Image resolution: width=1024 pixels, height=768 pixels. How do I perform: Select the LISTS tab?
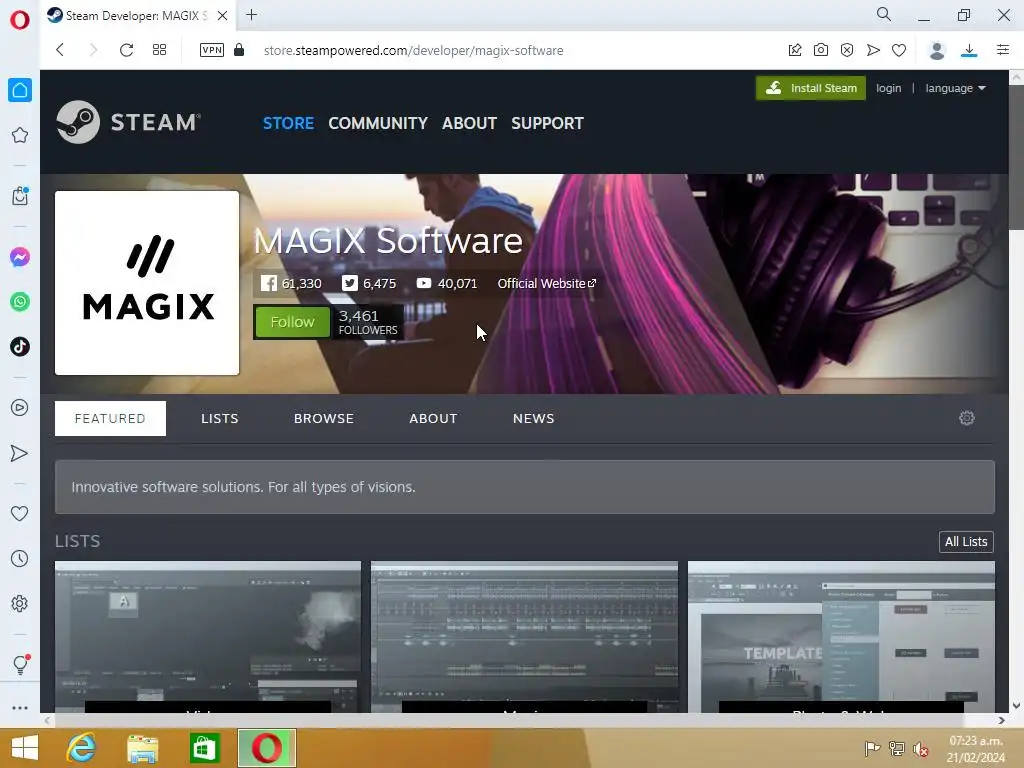219,419
